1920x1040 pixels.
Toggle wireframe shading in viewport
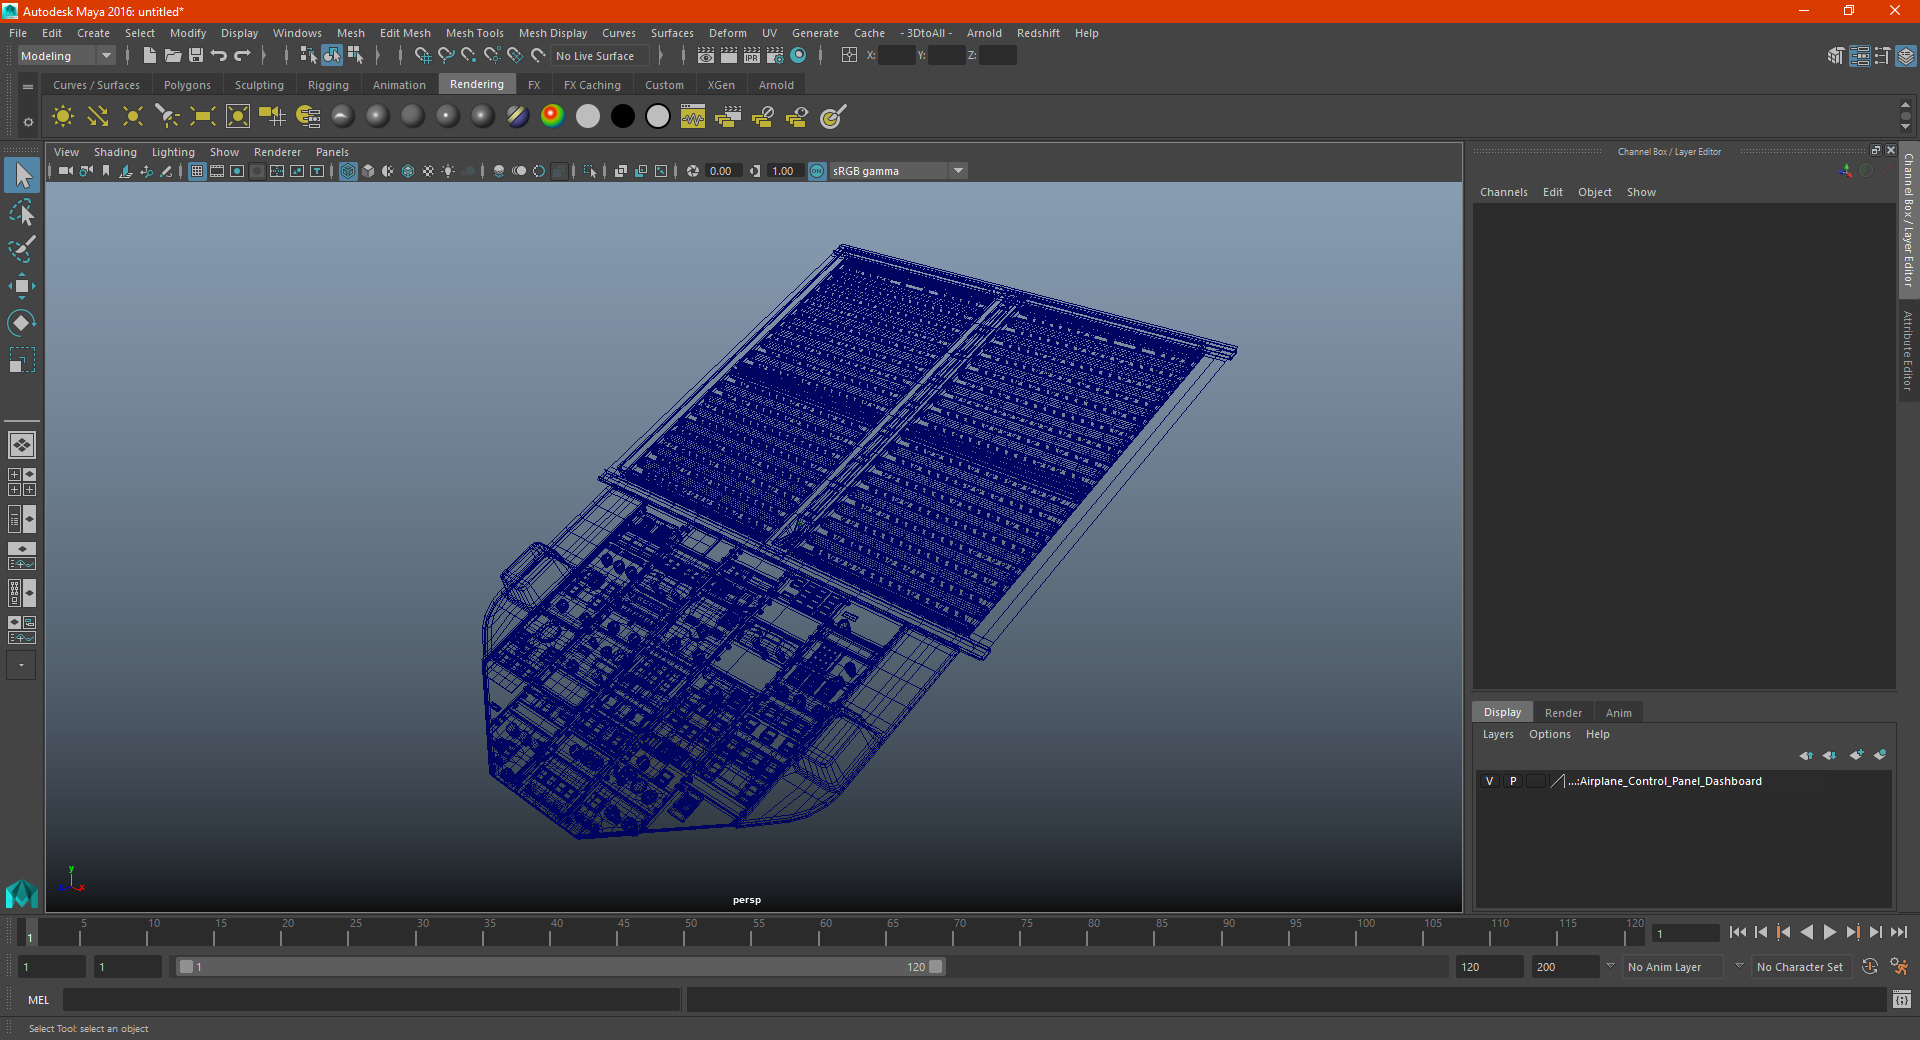click(x=348, y=171)
